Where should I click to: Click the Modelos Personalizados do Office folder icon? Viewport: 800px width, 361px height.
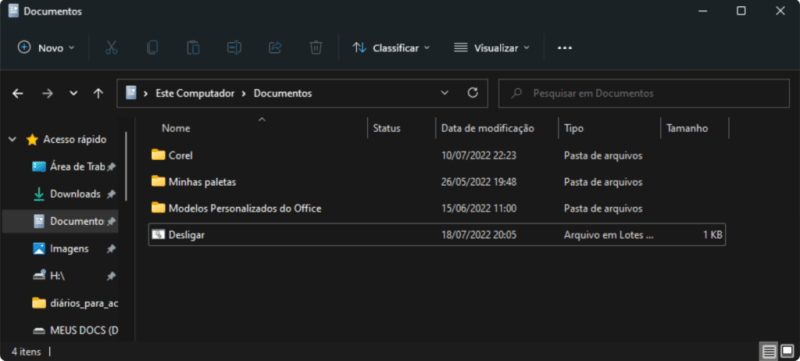(x=159, y=208)
